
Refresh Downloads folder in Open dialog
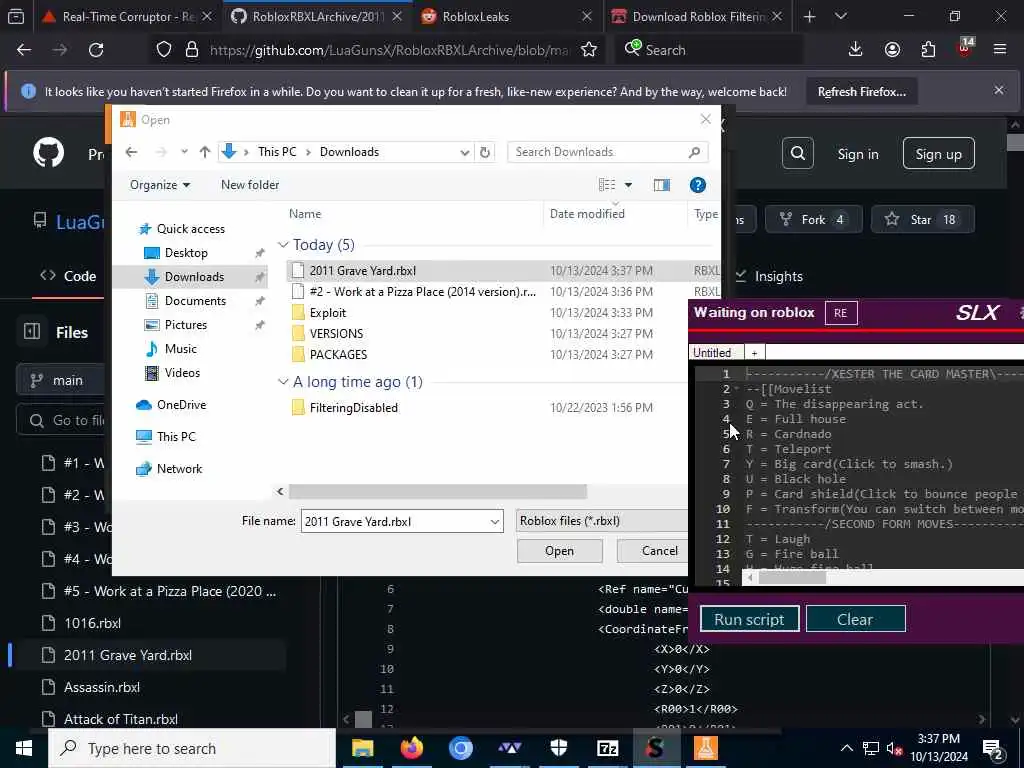tap(485, 152)
